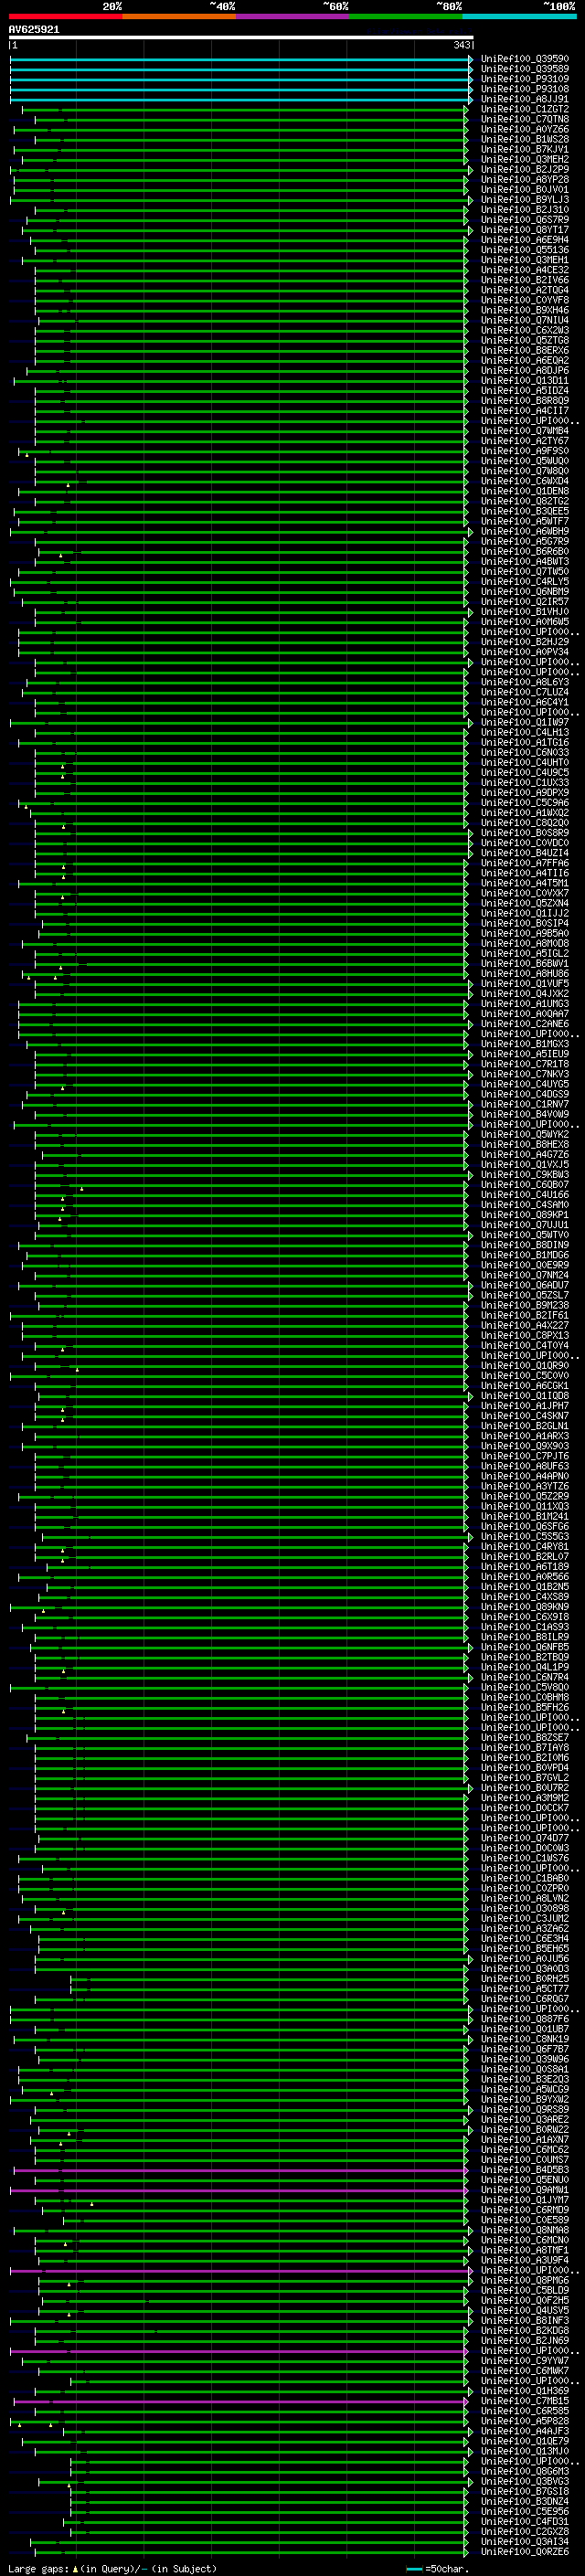Select hit UniRef100_C4DGS9
585x2576 pixels.
point(525,1094)
